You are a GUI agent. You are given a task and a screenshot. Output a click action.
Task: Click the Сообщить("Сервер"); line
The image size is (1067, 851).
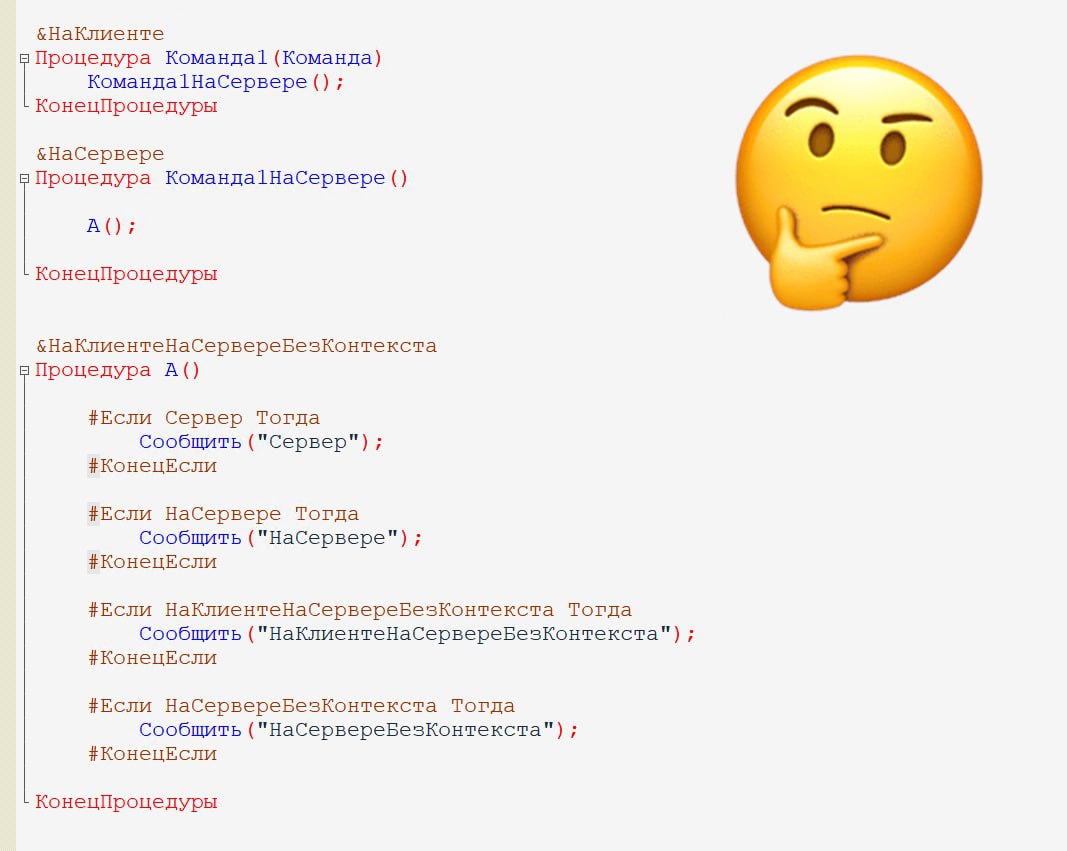tap(261, 442)
